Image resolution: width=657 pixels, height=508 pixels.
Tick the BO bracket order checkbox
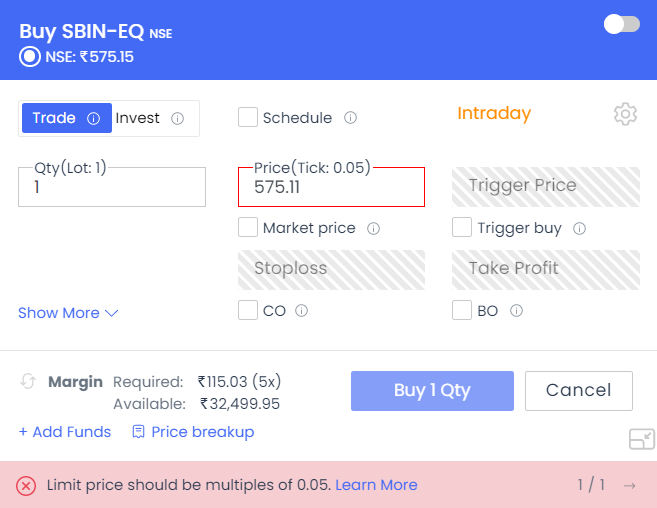pos(462,310)
